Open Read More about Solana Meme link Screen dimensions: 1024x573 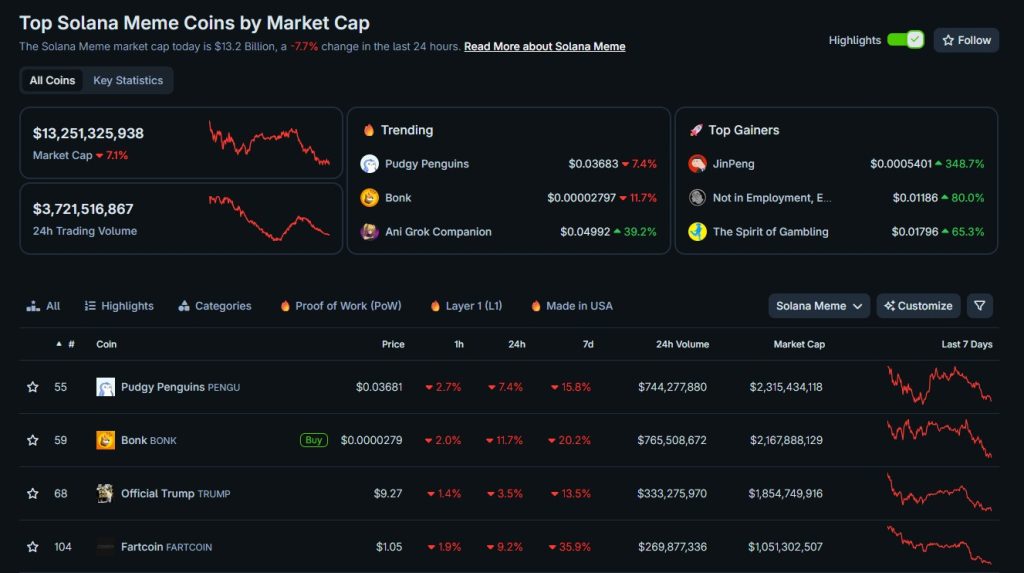pyautogui.click(x=544, y=46)
